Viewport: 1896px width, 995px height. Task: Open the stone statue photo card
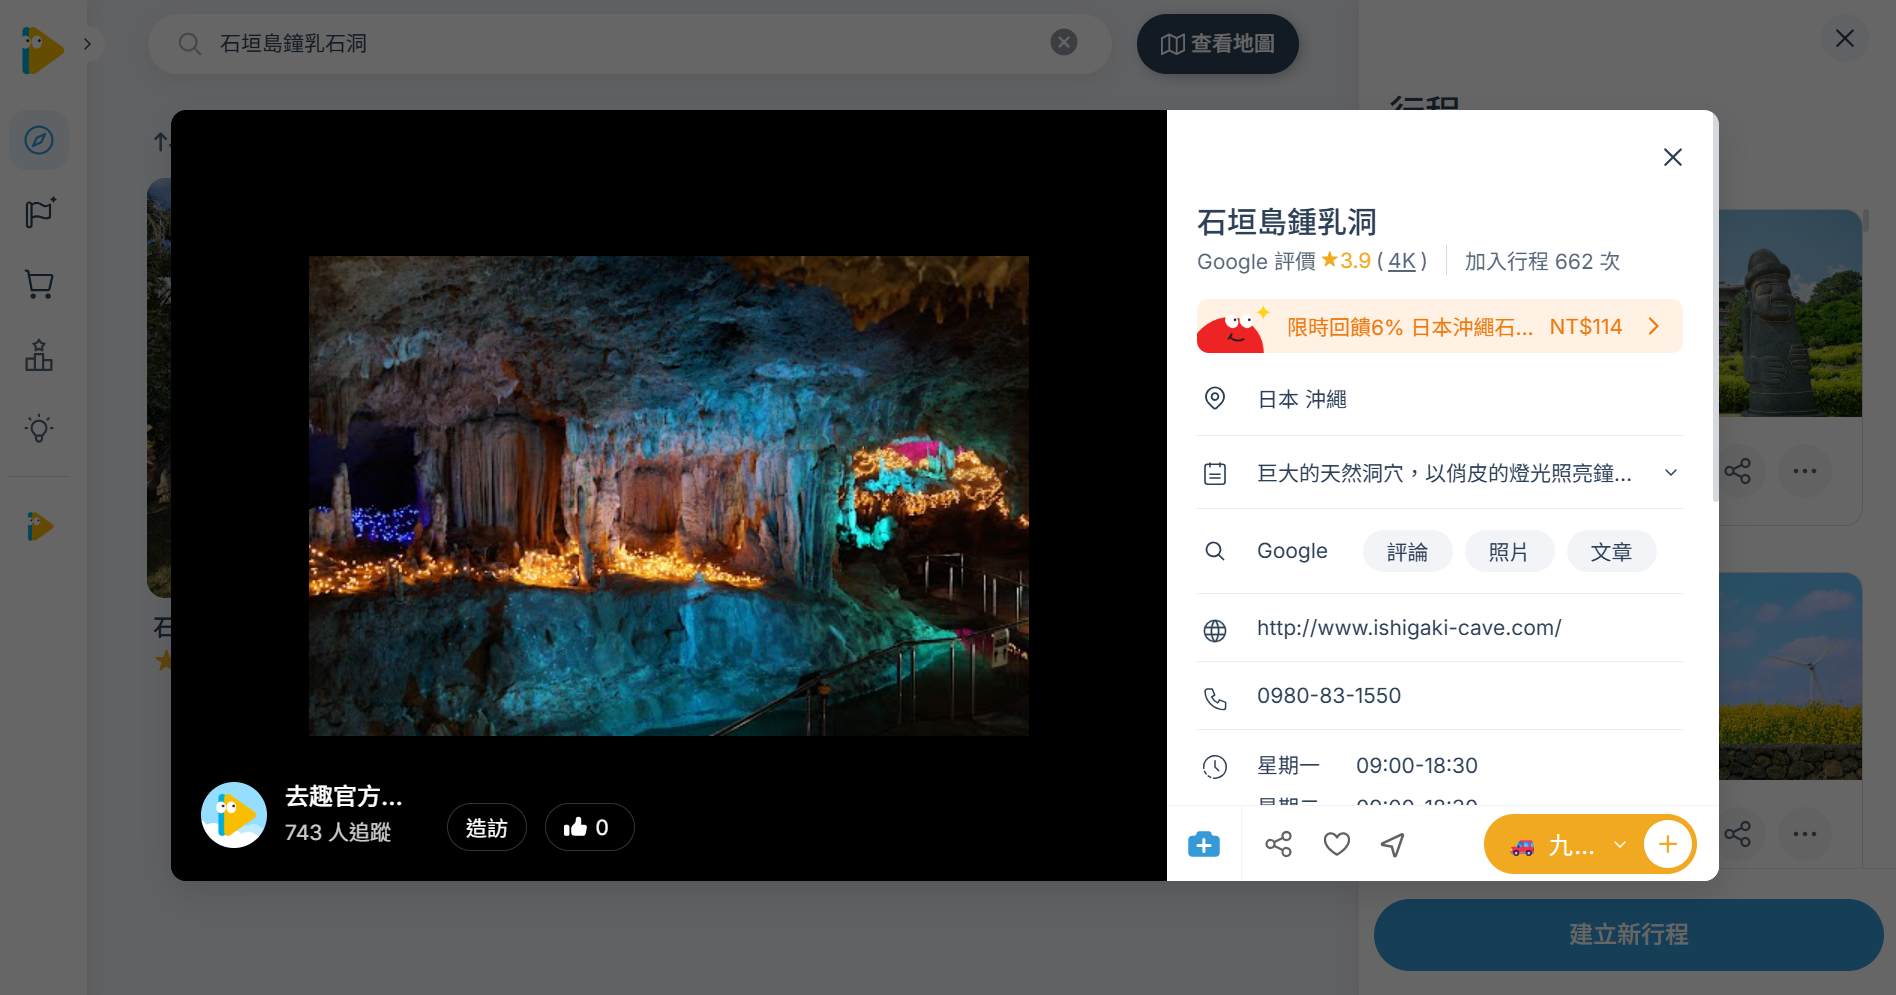point(1790,313)
